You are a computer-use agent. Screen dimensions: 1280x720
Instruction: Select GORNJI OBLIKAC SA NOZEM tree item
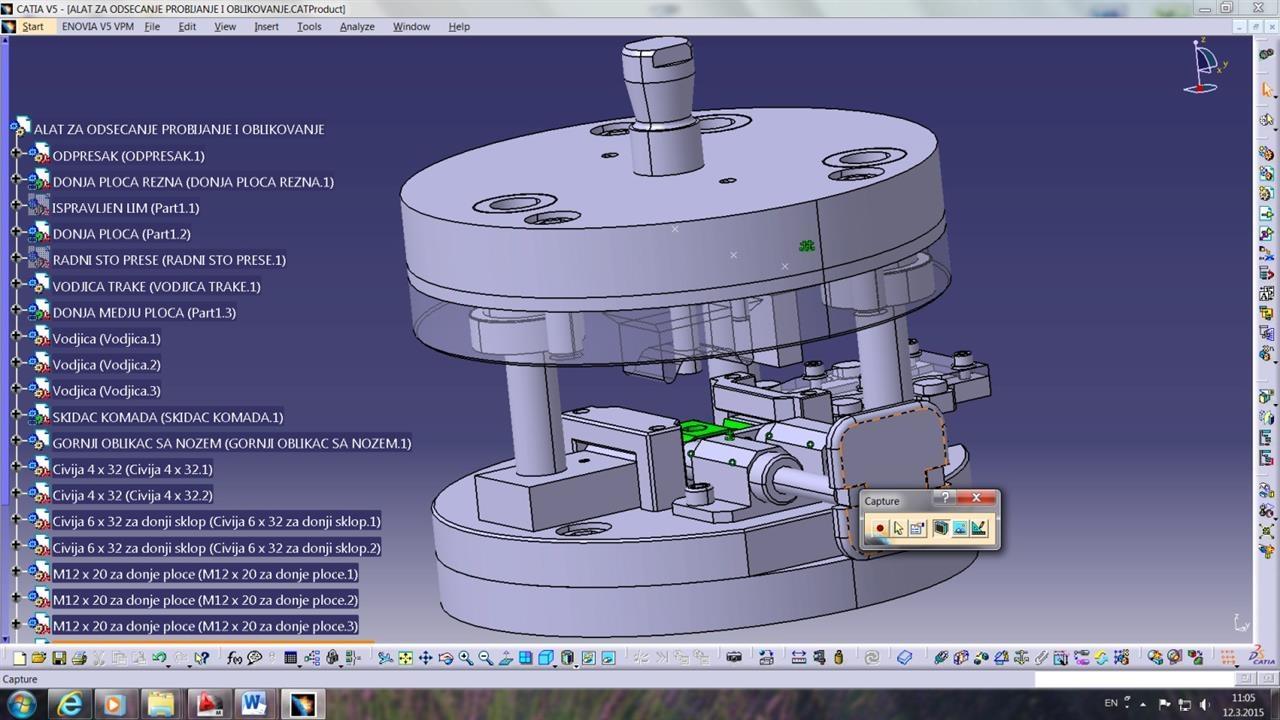232,443
